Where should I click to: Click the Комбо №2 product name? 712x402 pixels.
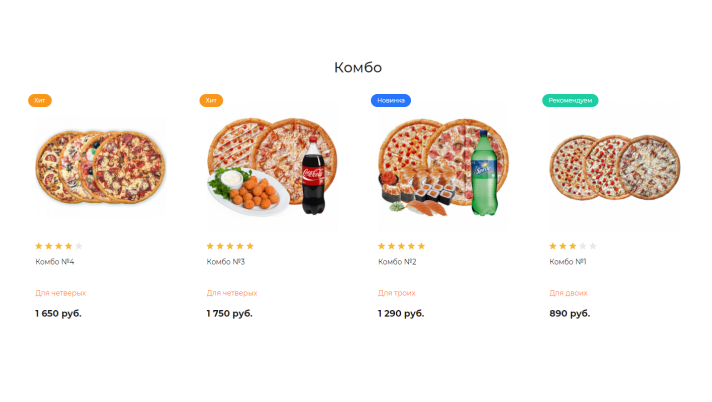[397, 262]
